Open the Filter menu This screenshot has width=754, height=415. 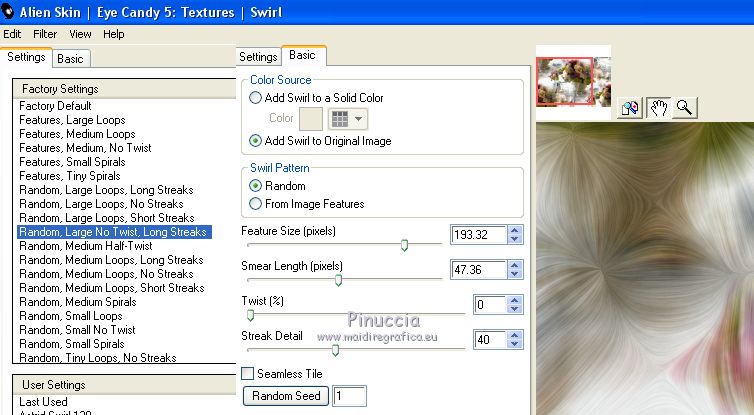click(x=45, y=34)
